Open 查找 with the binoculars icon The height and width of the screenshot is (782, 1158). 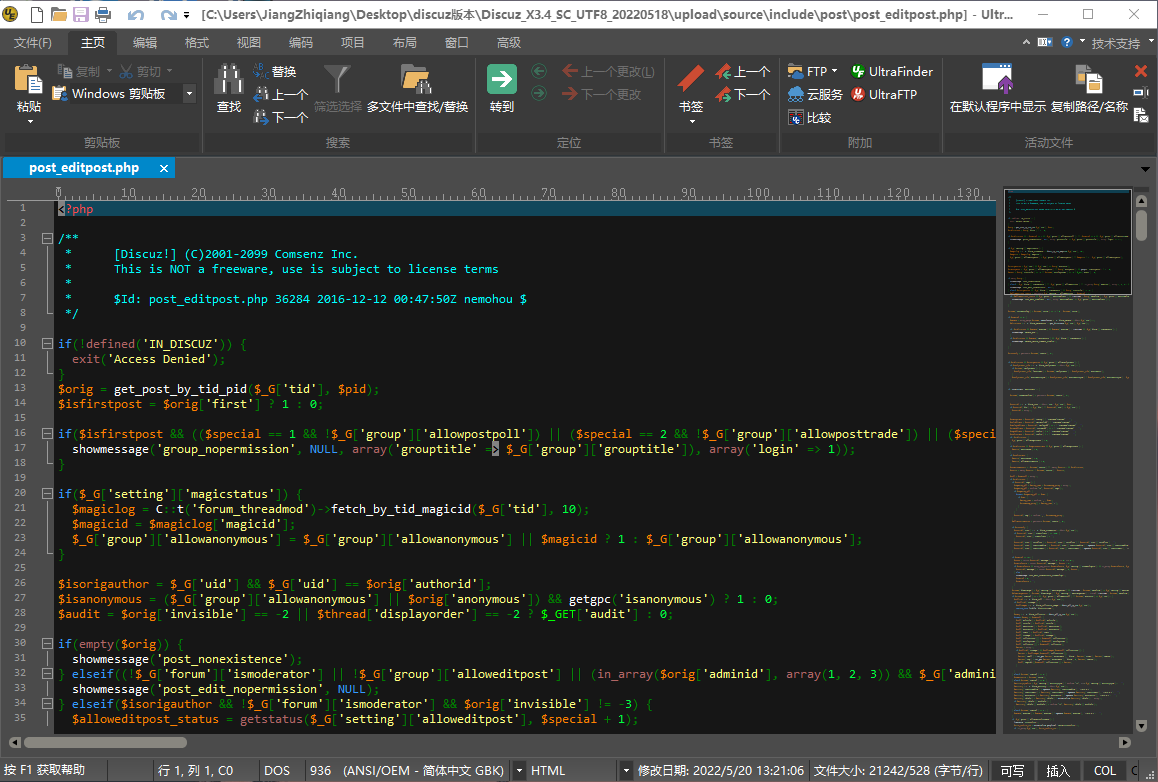click(229, 80)
